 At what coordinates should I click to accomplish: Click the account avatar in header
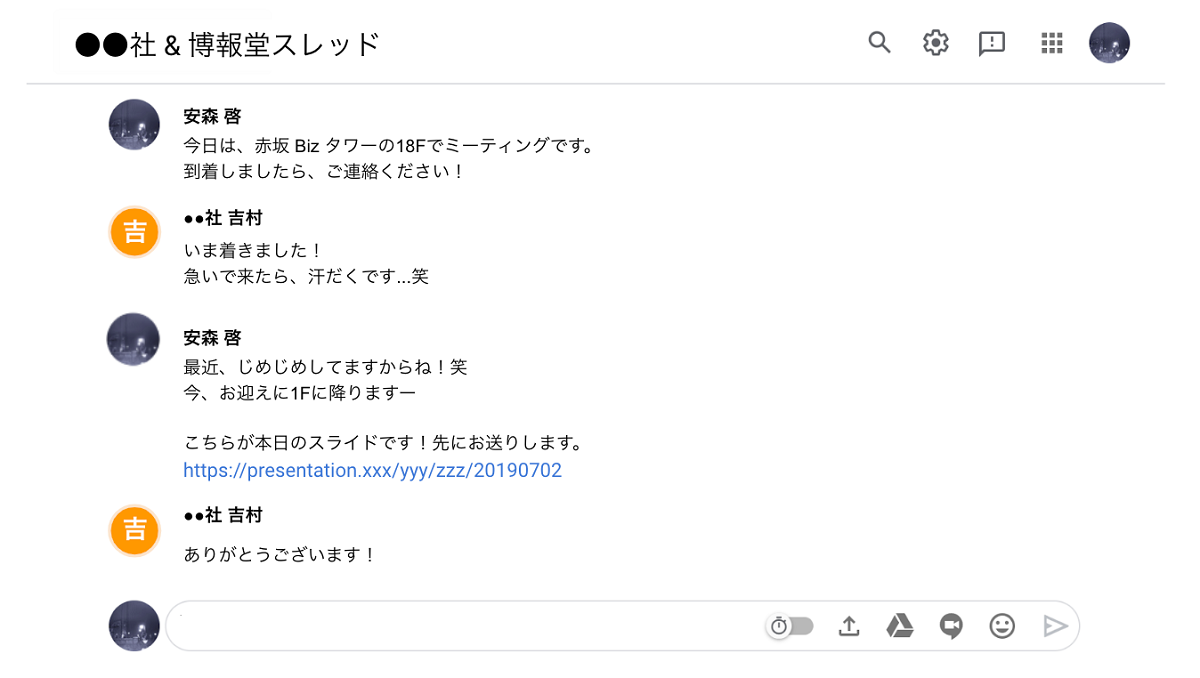point(1109,43)
